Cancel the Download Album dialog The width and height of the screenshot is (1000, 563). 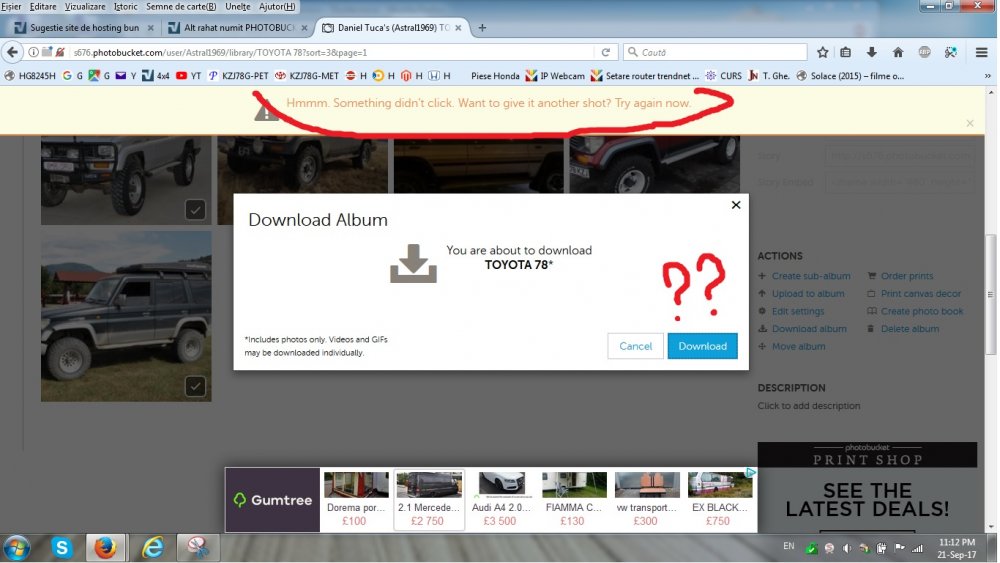point(635,346)
